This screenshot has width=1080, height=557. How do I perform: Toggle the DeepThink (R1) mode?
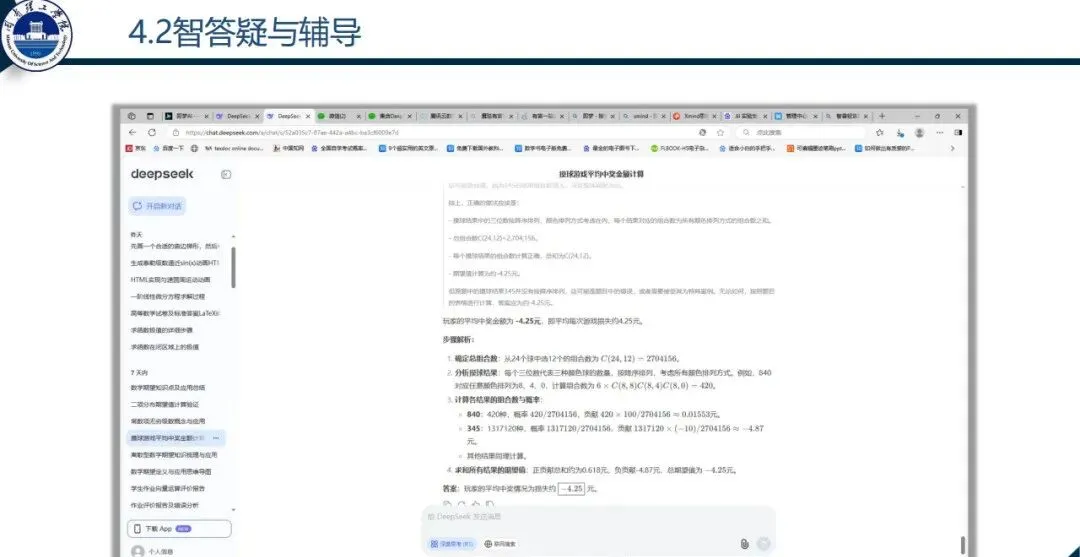pyautogui.click(x=452, y=544)
